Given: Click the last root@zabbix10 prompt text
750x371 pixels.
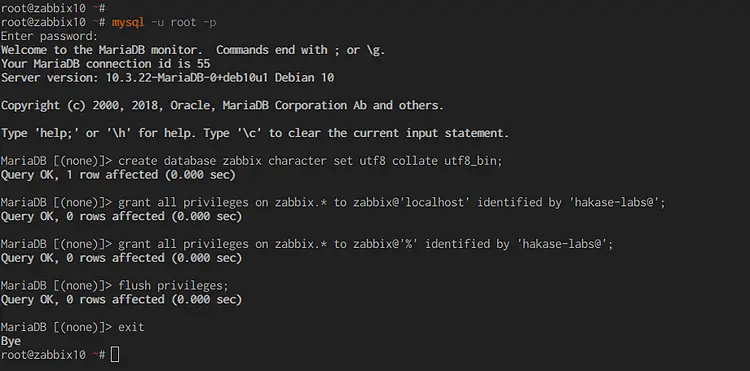Looking at the screenshot, I should [53, 355].
